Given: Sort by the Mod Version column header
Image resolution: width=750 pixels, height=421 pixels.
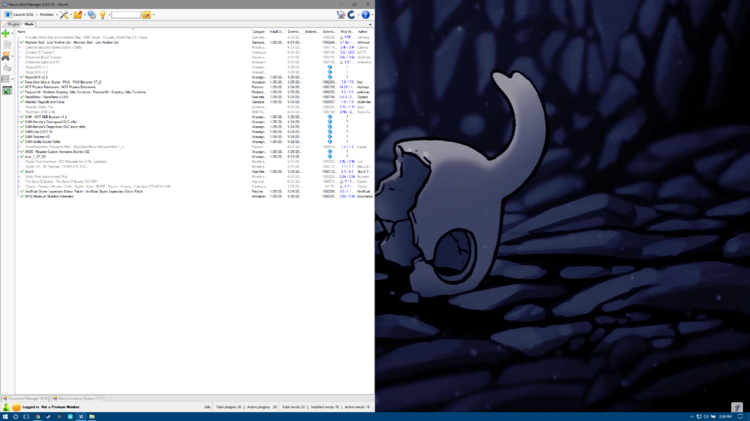Looking at the screenshot, I should [x=347, y=32].
